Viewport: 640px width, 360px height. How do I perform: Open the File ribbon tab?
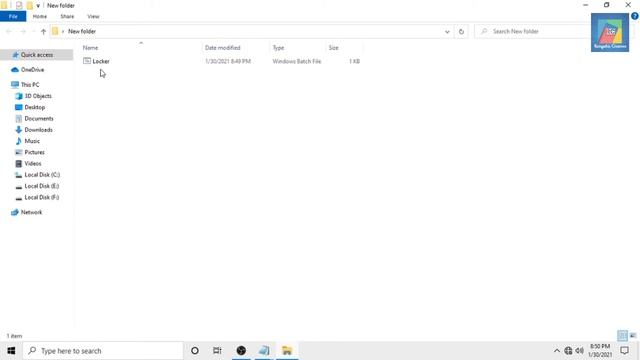pyautogui.click(x=13, y=16)
